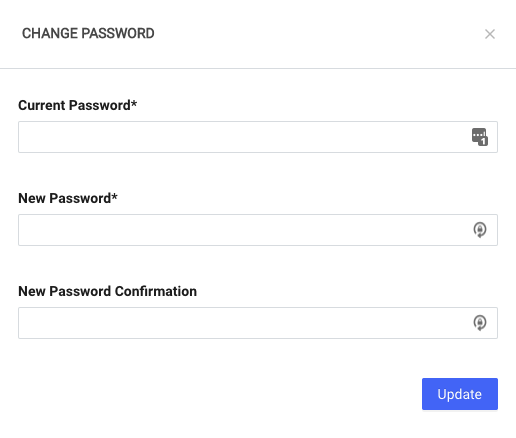Click the asterisk beside Current Password label
Viewport: 516px width, 438px height.
tap(134, 103)
